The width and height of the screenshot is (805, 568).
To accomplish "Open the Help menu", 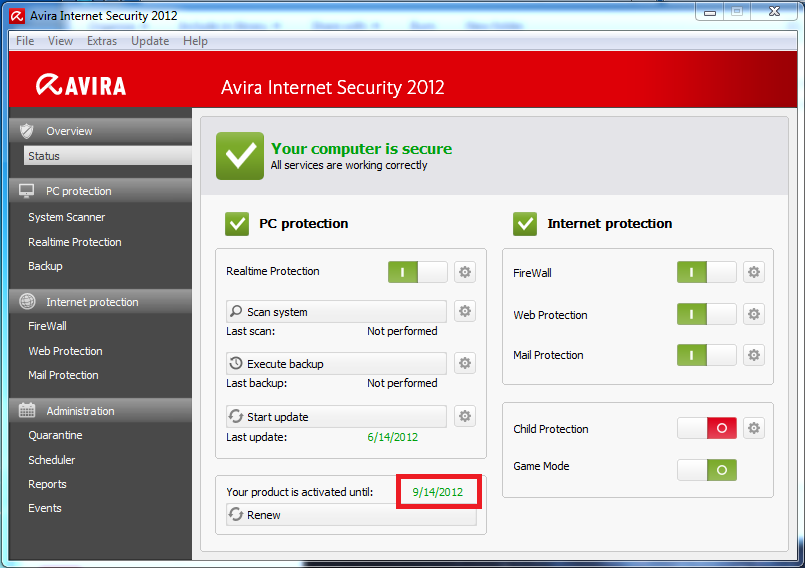I will point(195,41).
